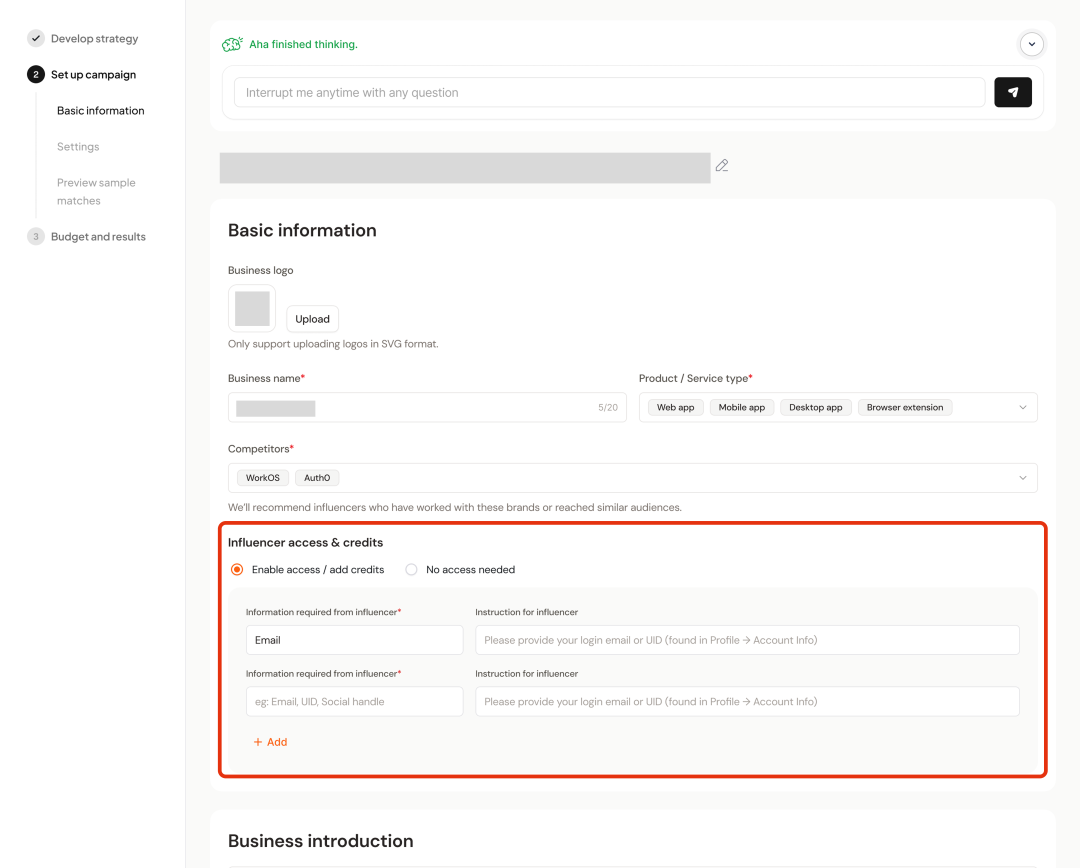The height and width of the screenshot is (868, 1080).
Task: Open the Product / Service type dropdown
Action: pos(1022,408)
